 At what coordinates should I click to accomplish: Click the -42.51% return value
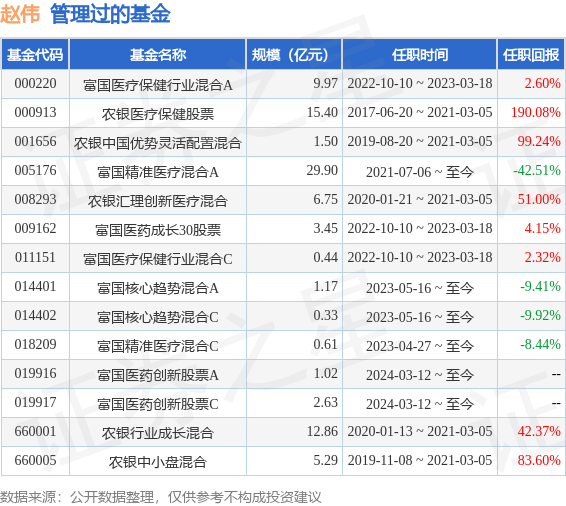point(537,170)
